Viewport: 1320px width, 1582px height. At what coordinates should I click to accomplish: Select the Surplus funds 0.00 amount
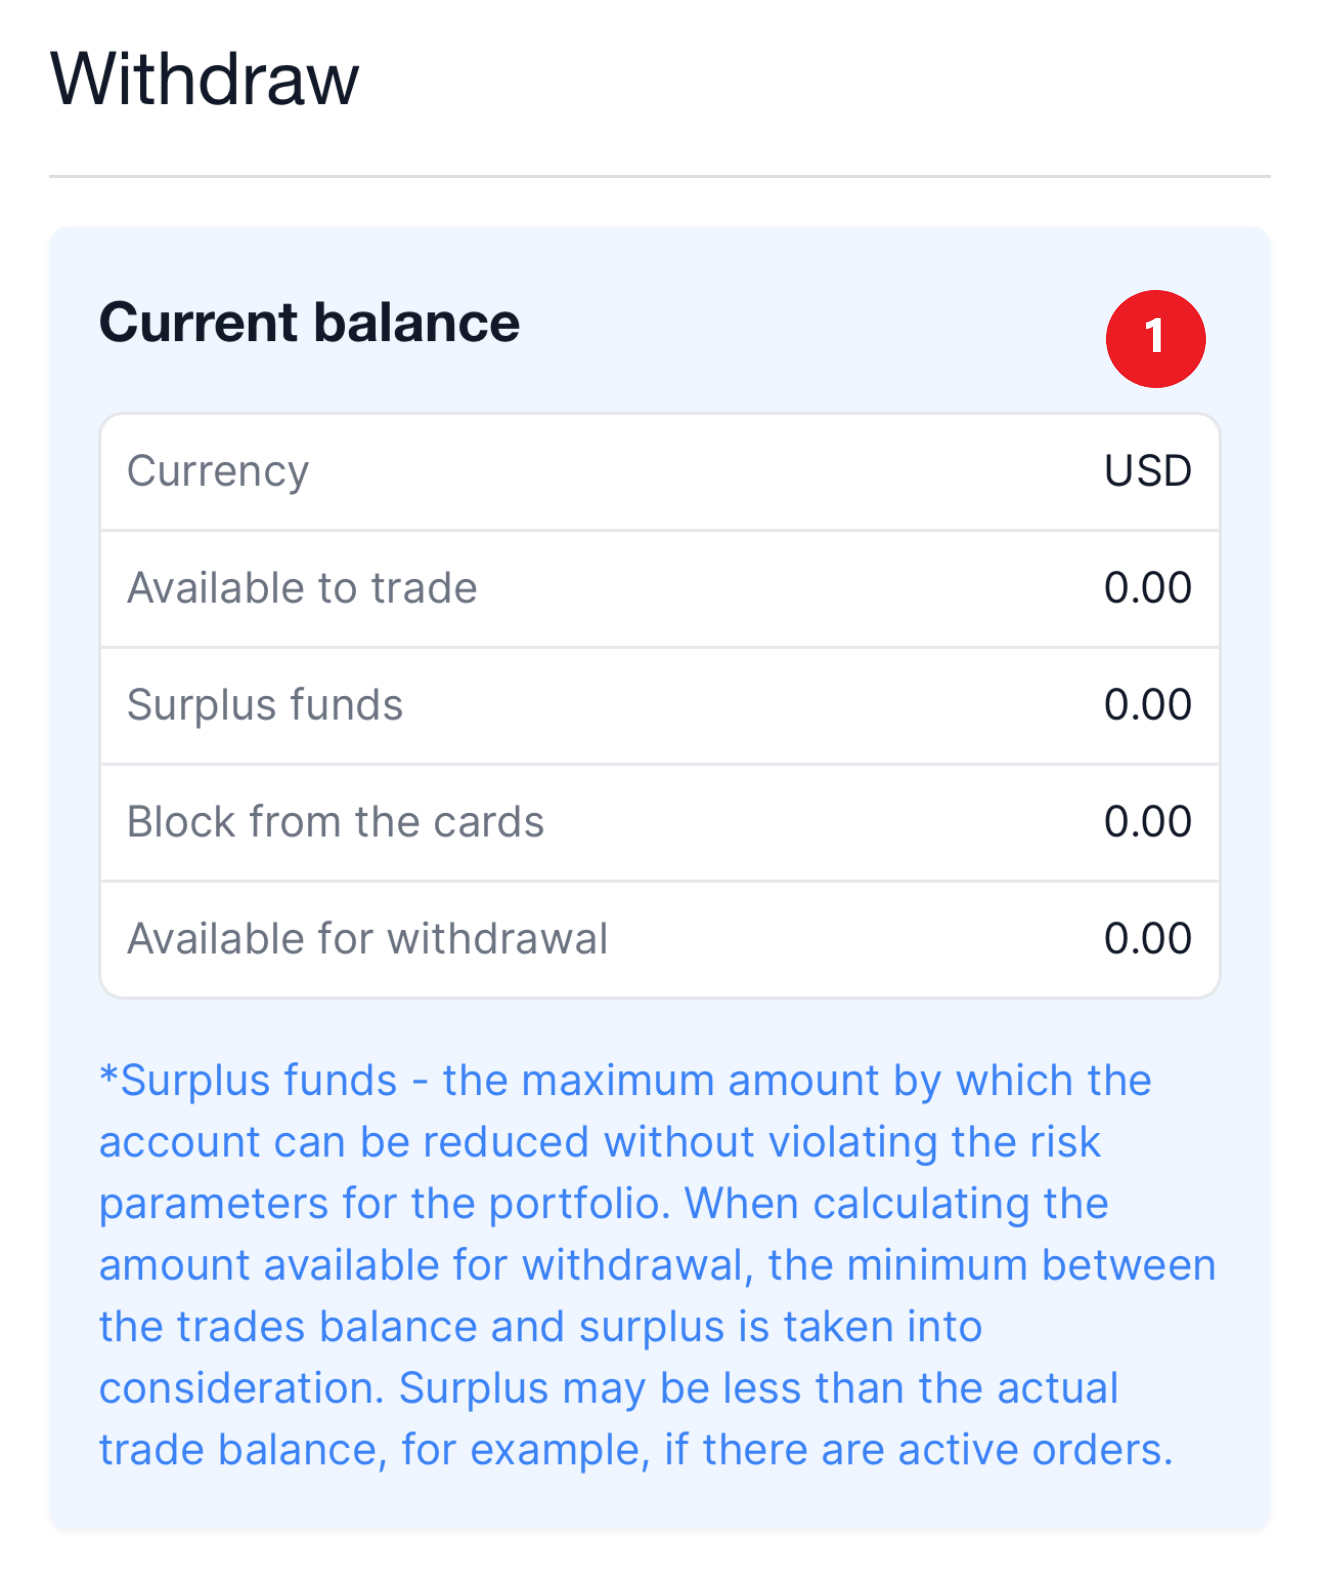[1147, 705]
